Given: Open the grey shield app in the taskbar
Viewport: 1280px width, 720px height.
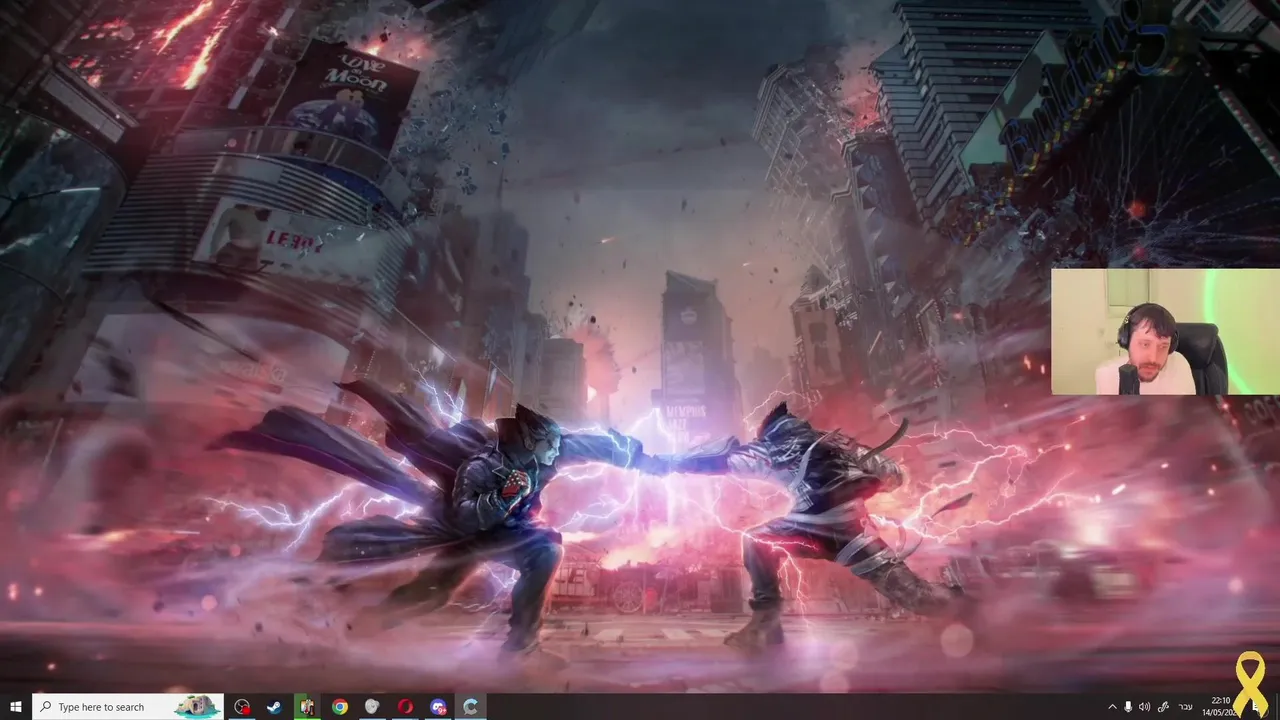Looking at the screenshot, I should [x=372, y=707].
